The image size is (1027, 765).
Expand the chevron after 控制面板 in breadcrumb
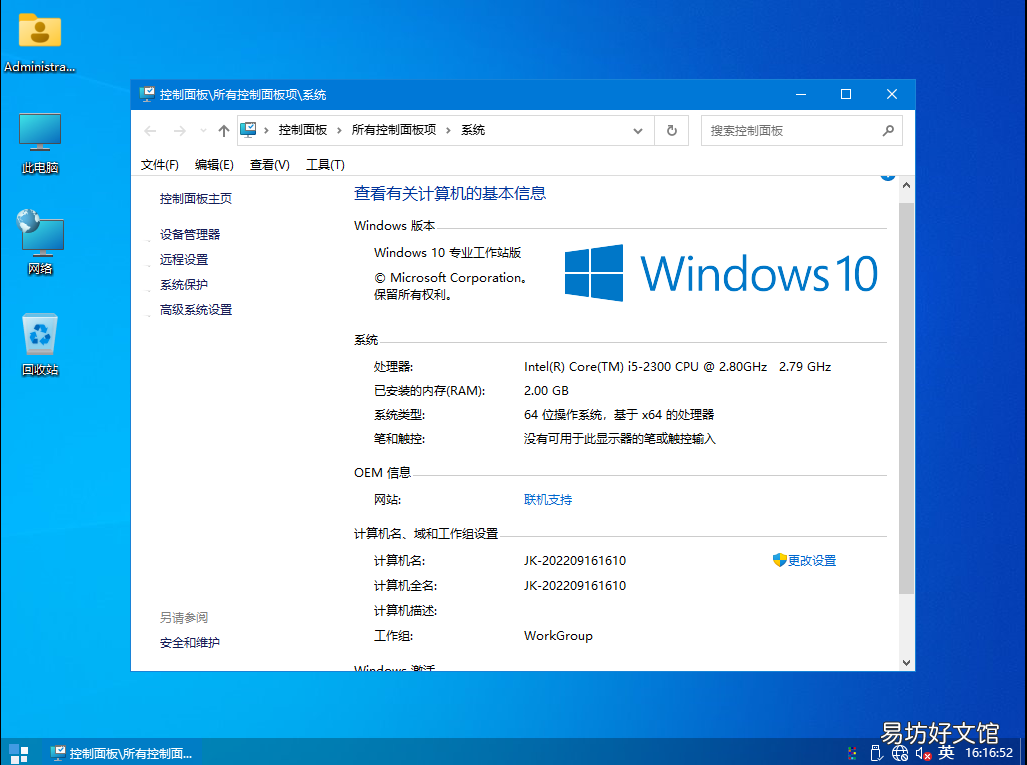pyautogui.click(x=339, y=130)
